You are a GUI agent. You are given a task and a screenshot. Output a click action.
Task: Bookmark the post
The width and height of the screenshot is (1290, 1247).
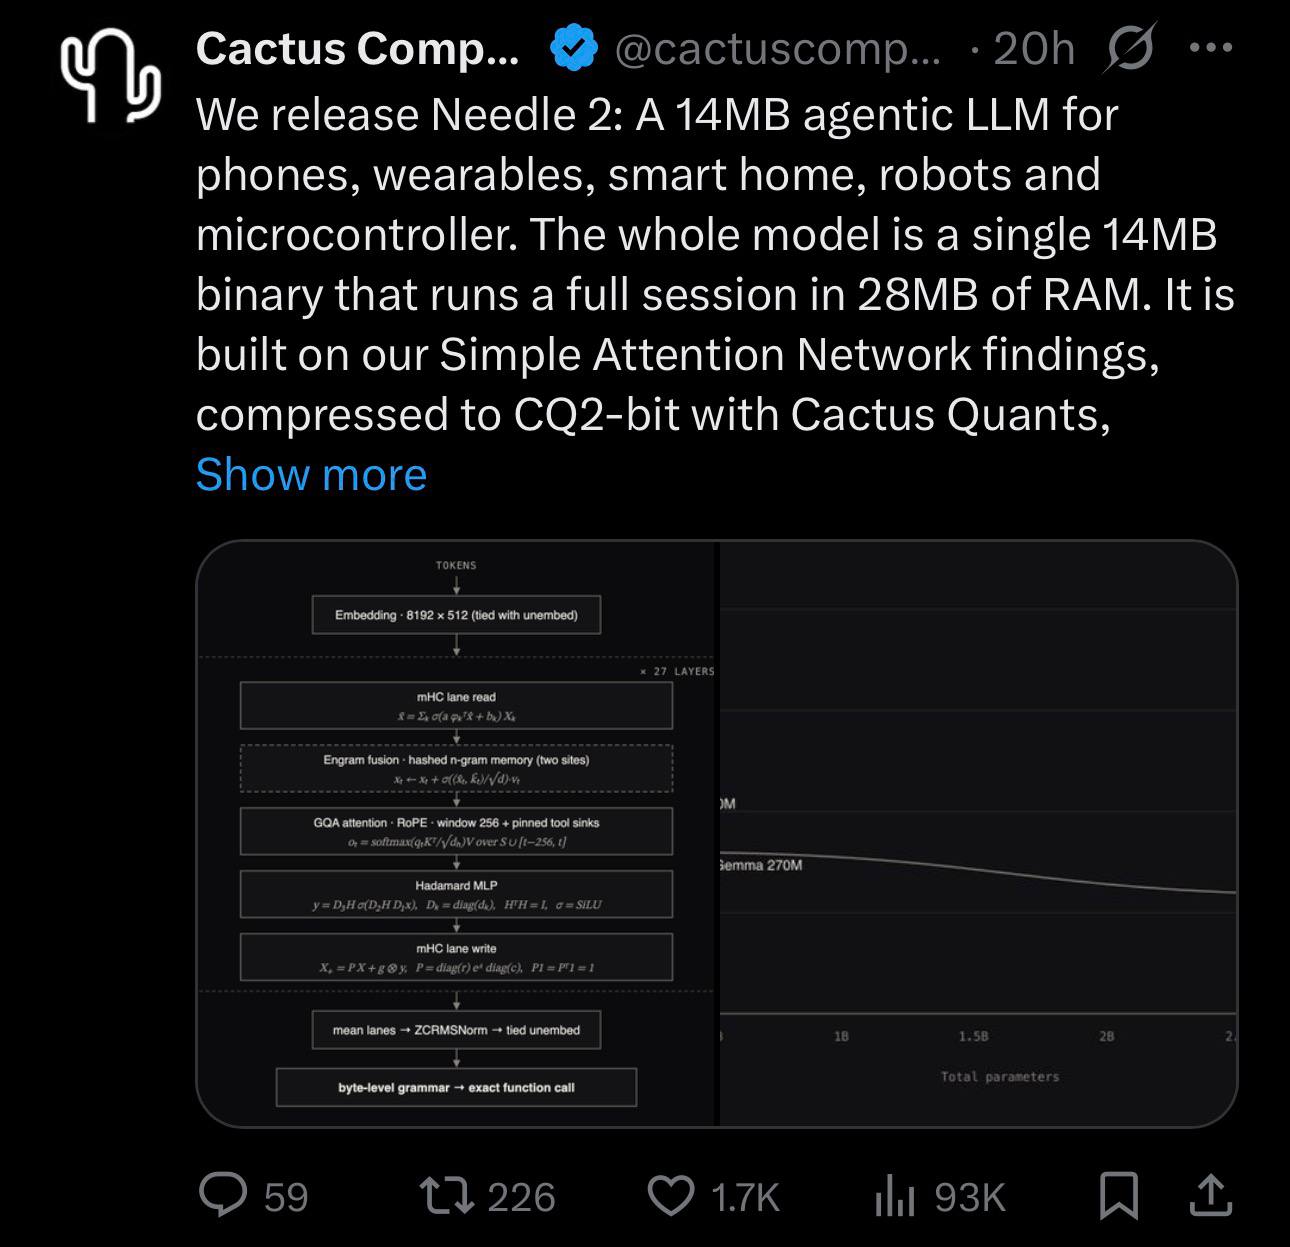[x=1118, y=1196]
